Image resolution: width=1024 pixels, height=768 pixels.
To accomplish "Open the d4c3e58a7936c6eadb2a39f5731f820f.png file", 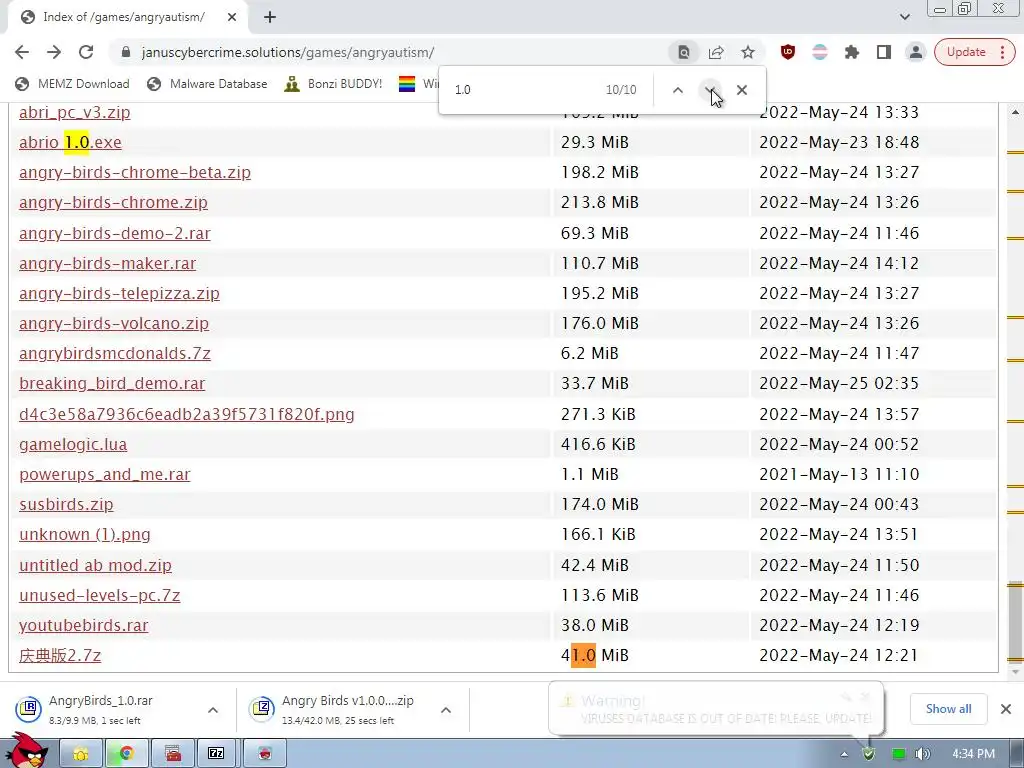I will [187, 414].
